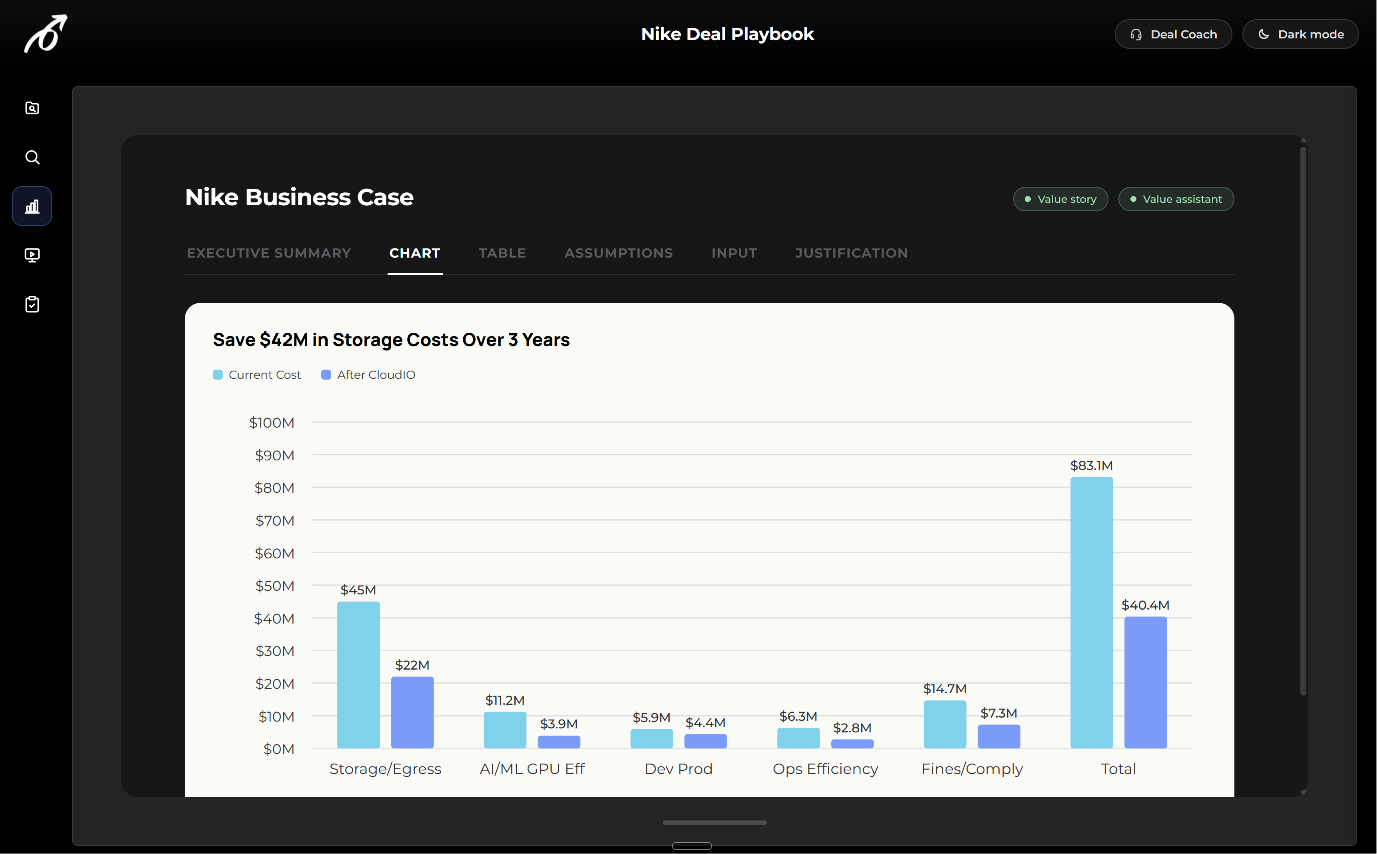Click the Nike Business Case heading
This screenshot has width=1377, height=854.
299,197
